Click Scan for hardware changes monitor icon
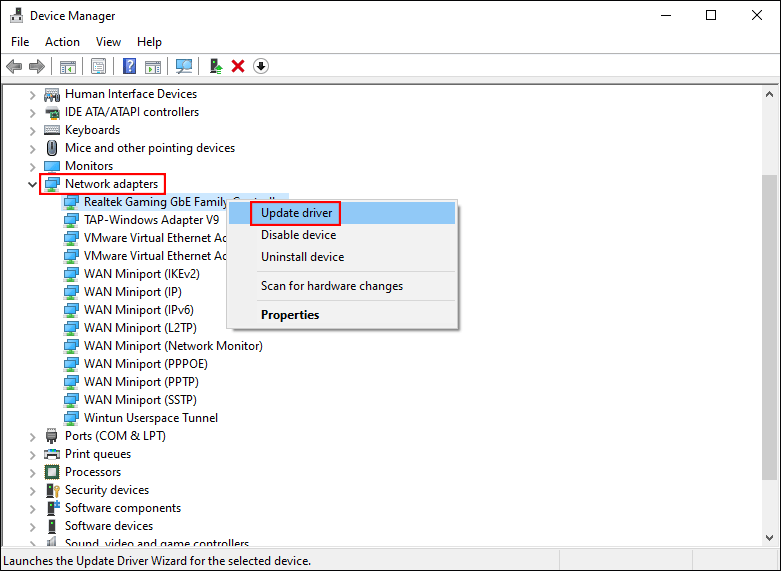Image resolution: width=781 pixels, height=571 pixels. [x=184, y=66]
